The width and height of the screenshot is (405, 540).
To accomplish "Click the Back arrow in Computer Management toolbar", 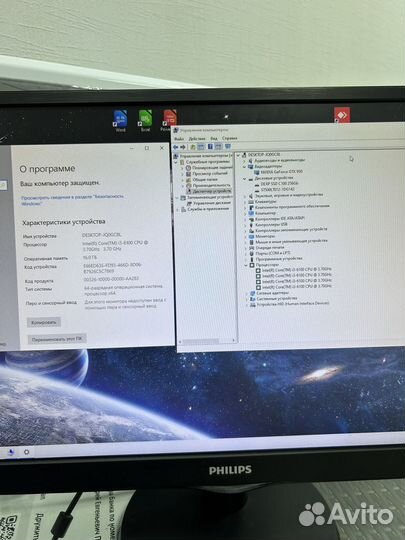I will coord(176,147).
